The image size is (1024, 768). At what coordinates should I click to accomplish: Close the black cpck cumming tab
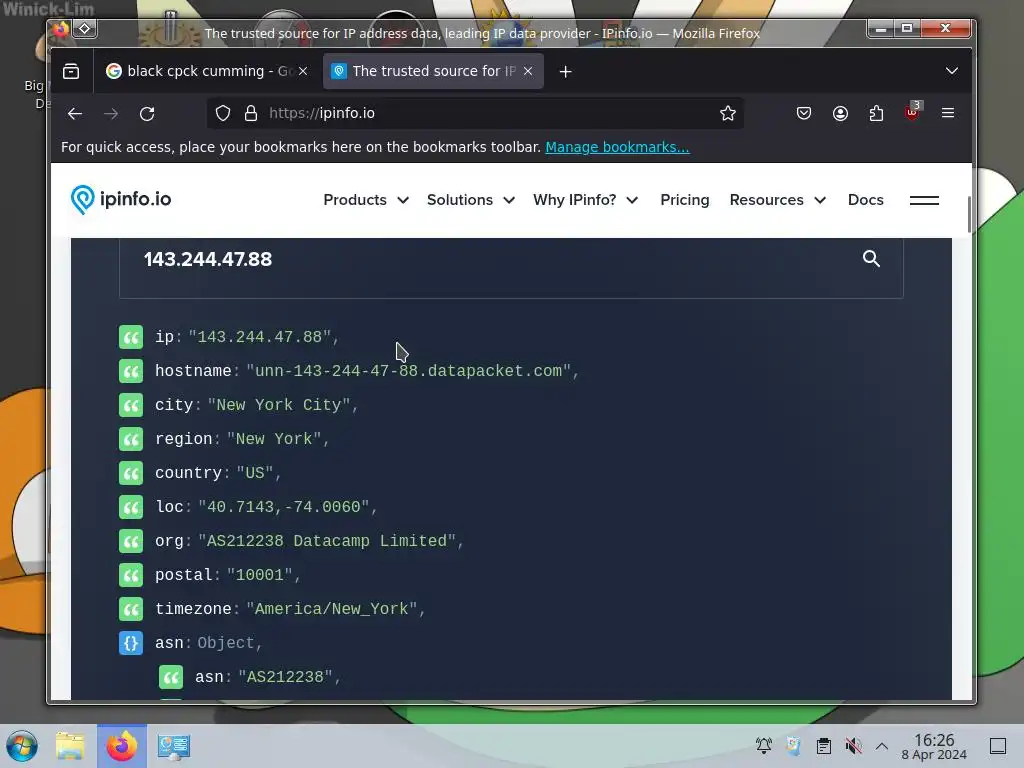303,71
